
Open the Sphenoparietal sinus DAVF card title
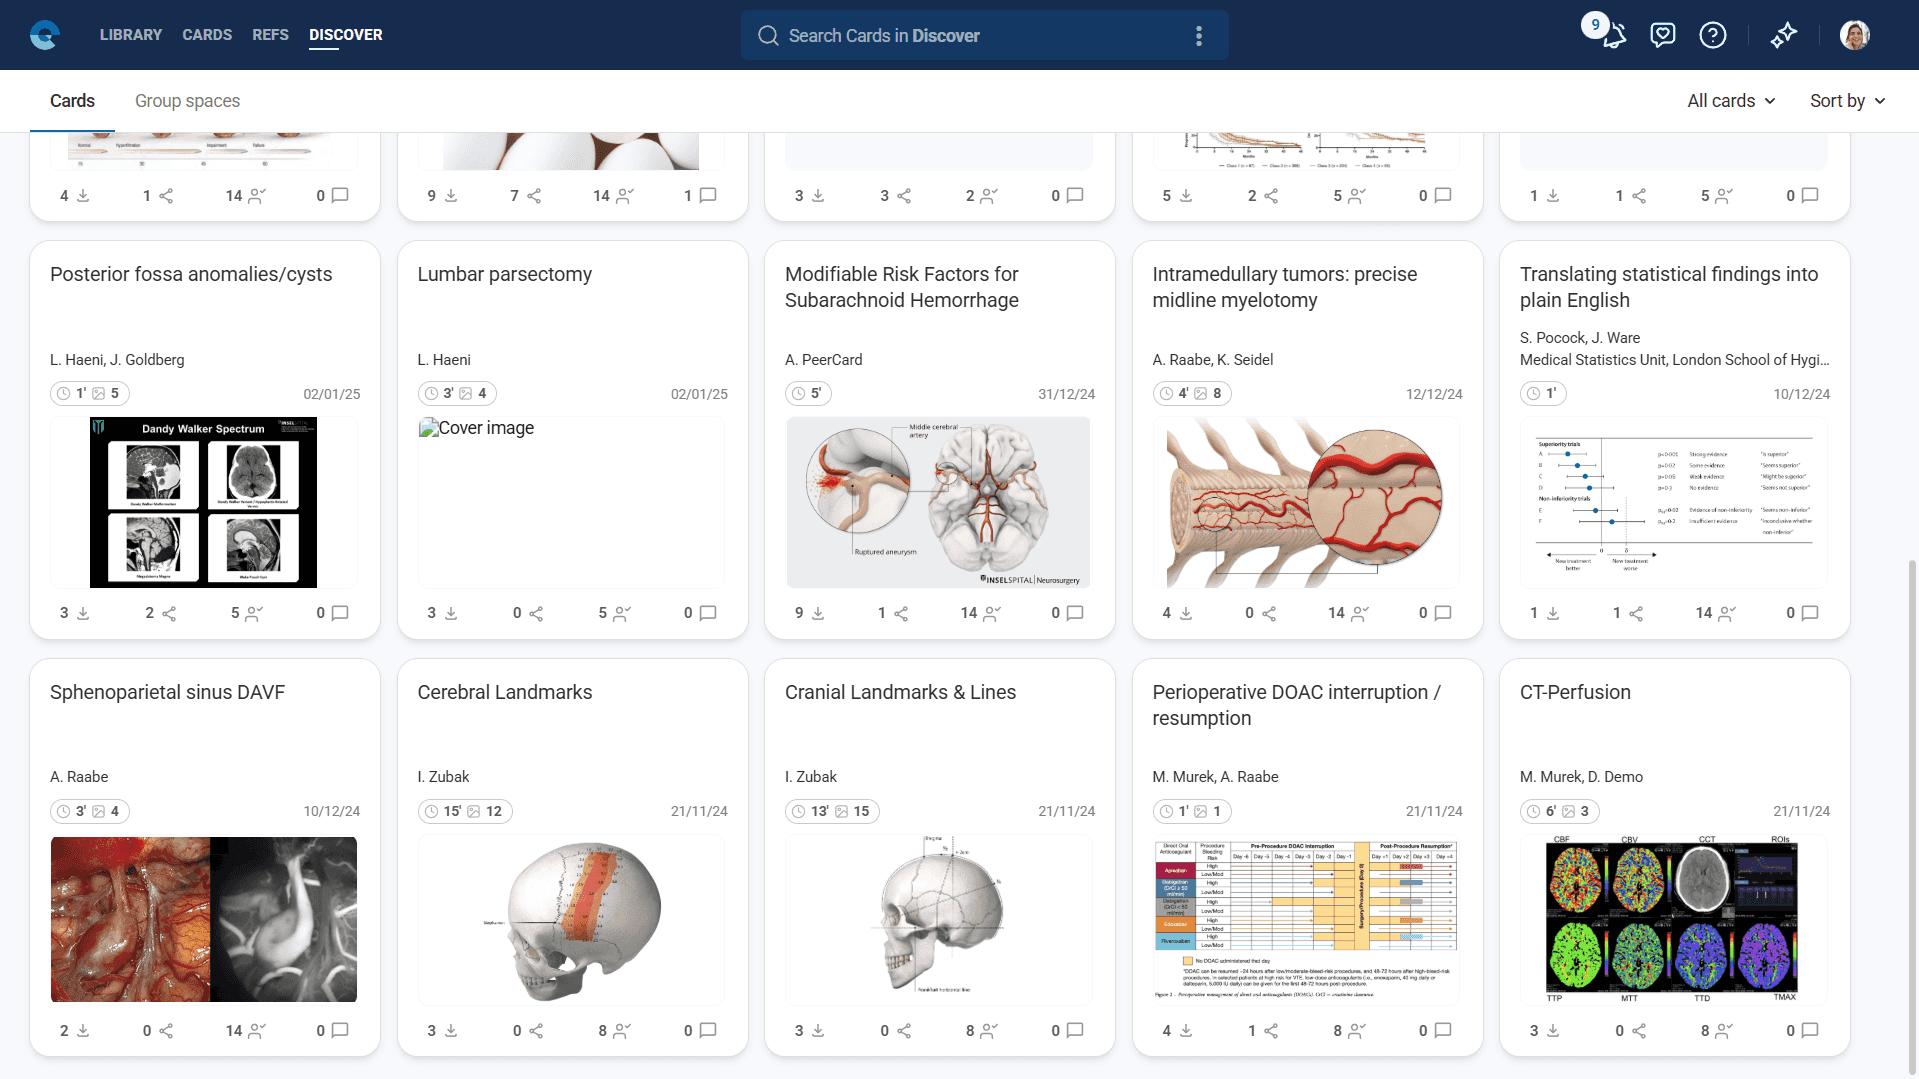coord(167,692)
